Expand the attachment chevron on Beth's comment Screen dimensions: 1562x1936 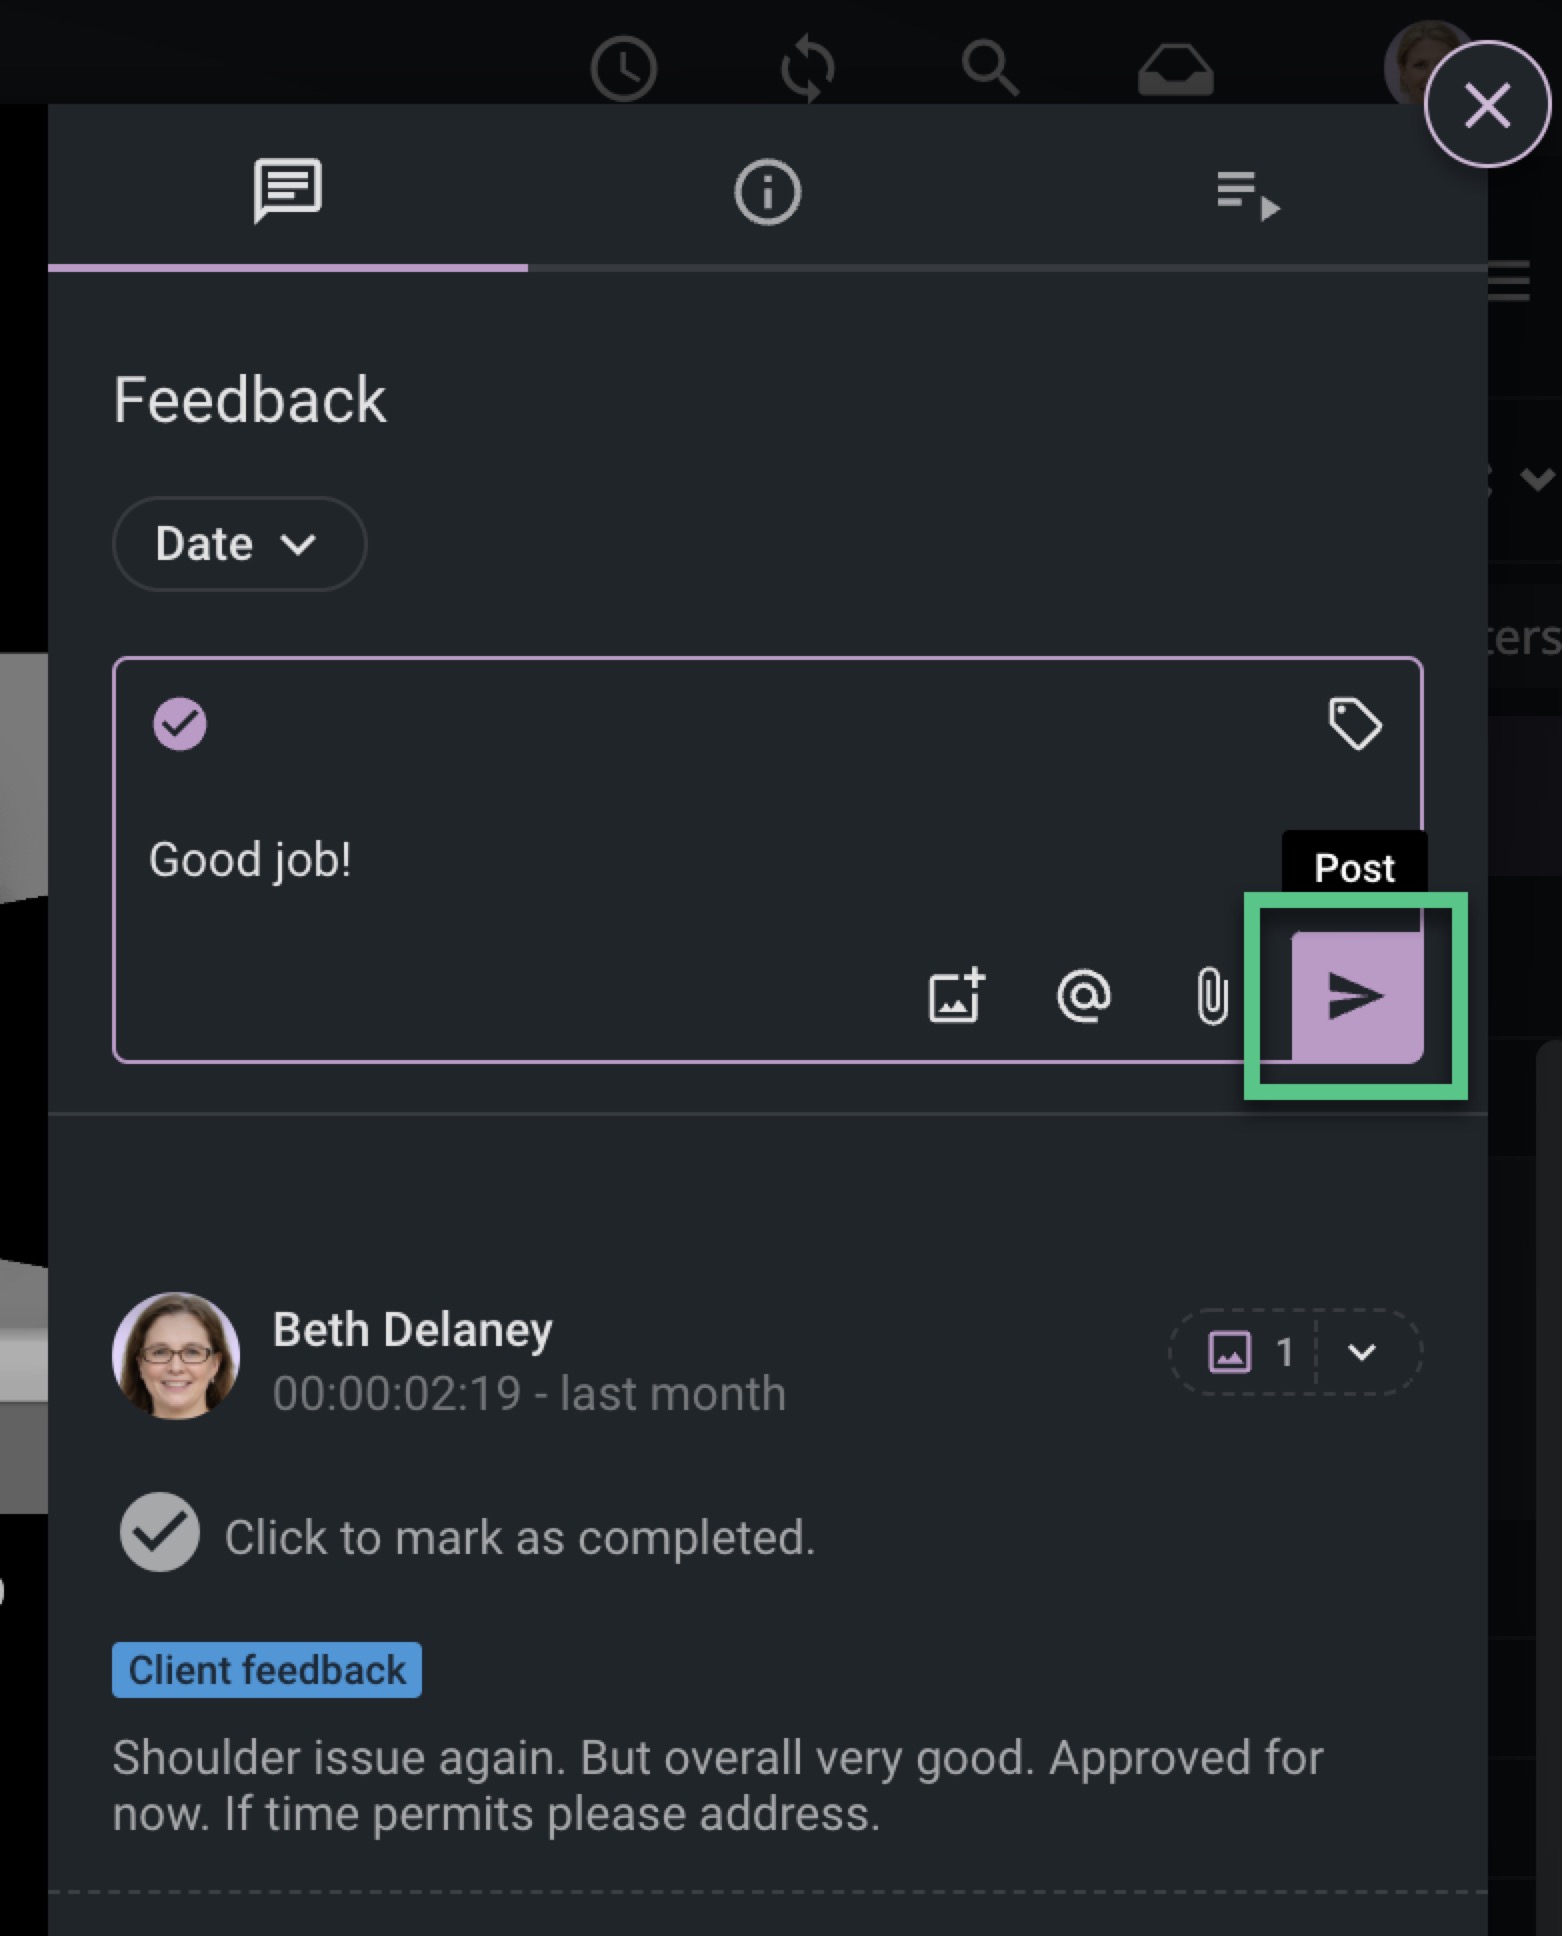(x=1362, y=1353)
